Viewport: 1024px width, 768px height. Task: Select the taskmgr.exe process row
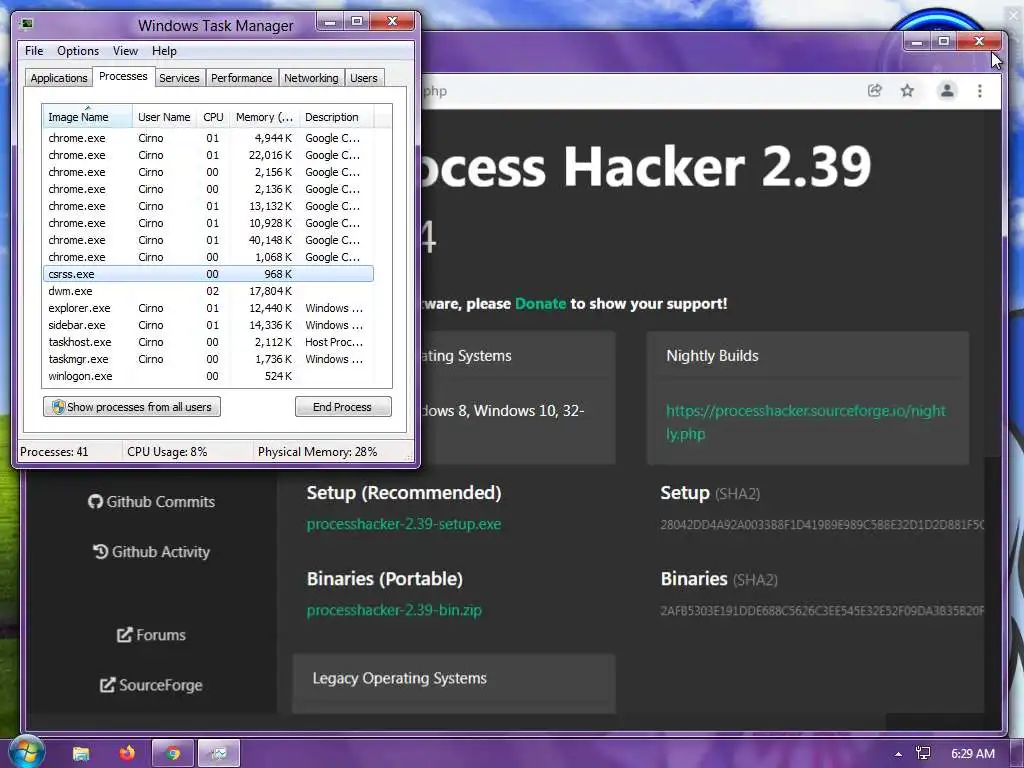point(208,359)
